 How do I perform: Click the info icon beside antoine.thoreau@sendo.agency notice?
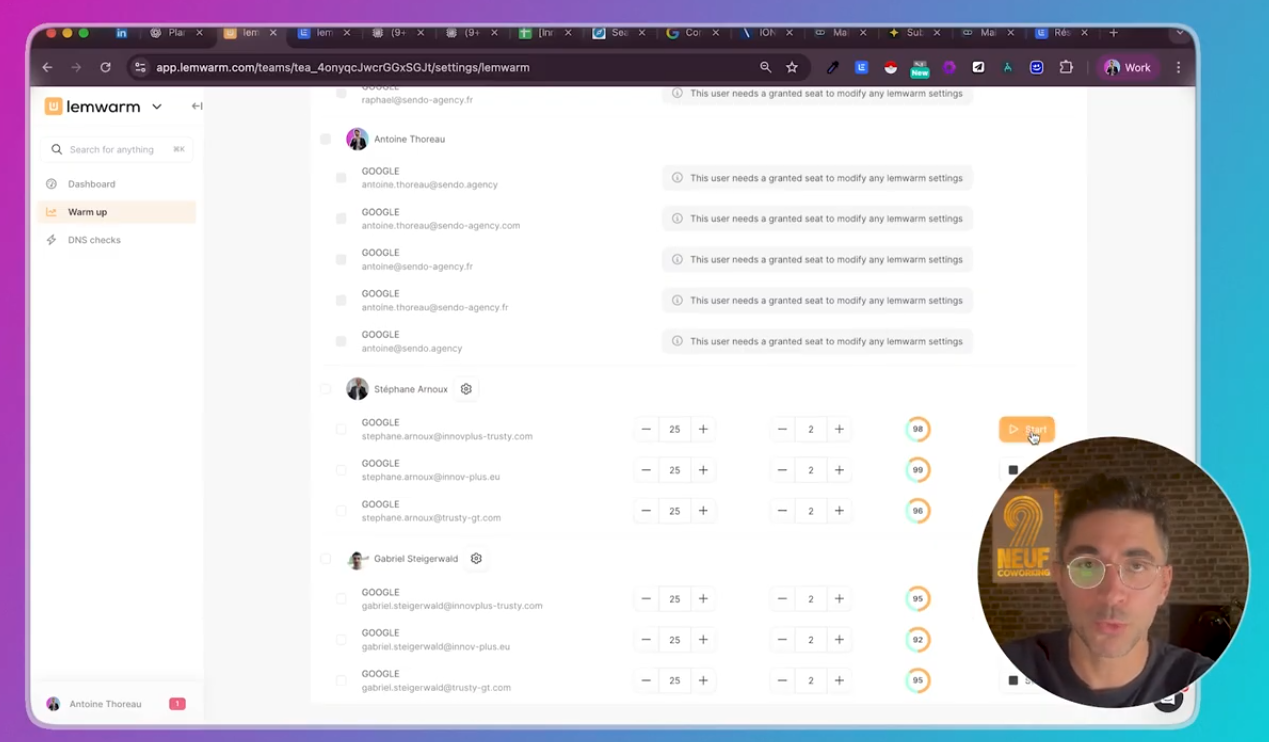(677, 178)
